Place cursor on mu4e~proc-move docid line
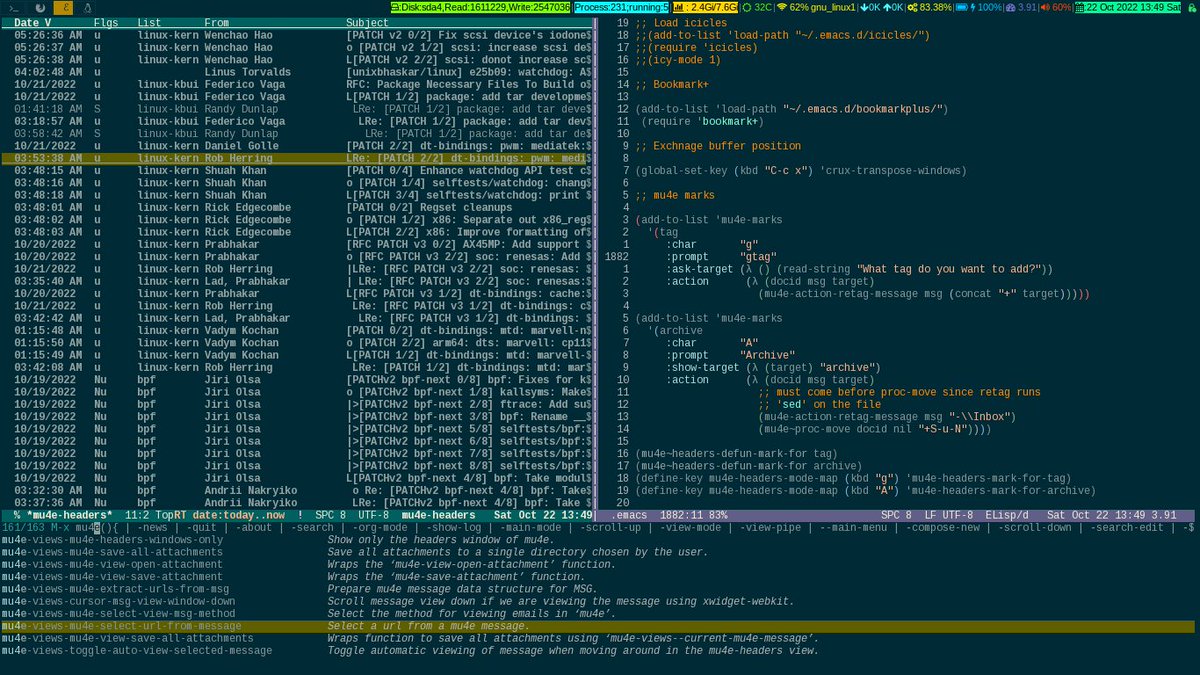 pyautogui.click(x=873, y=429)
